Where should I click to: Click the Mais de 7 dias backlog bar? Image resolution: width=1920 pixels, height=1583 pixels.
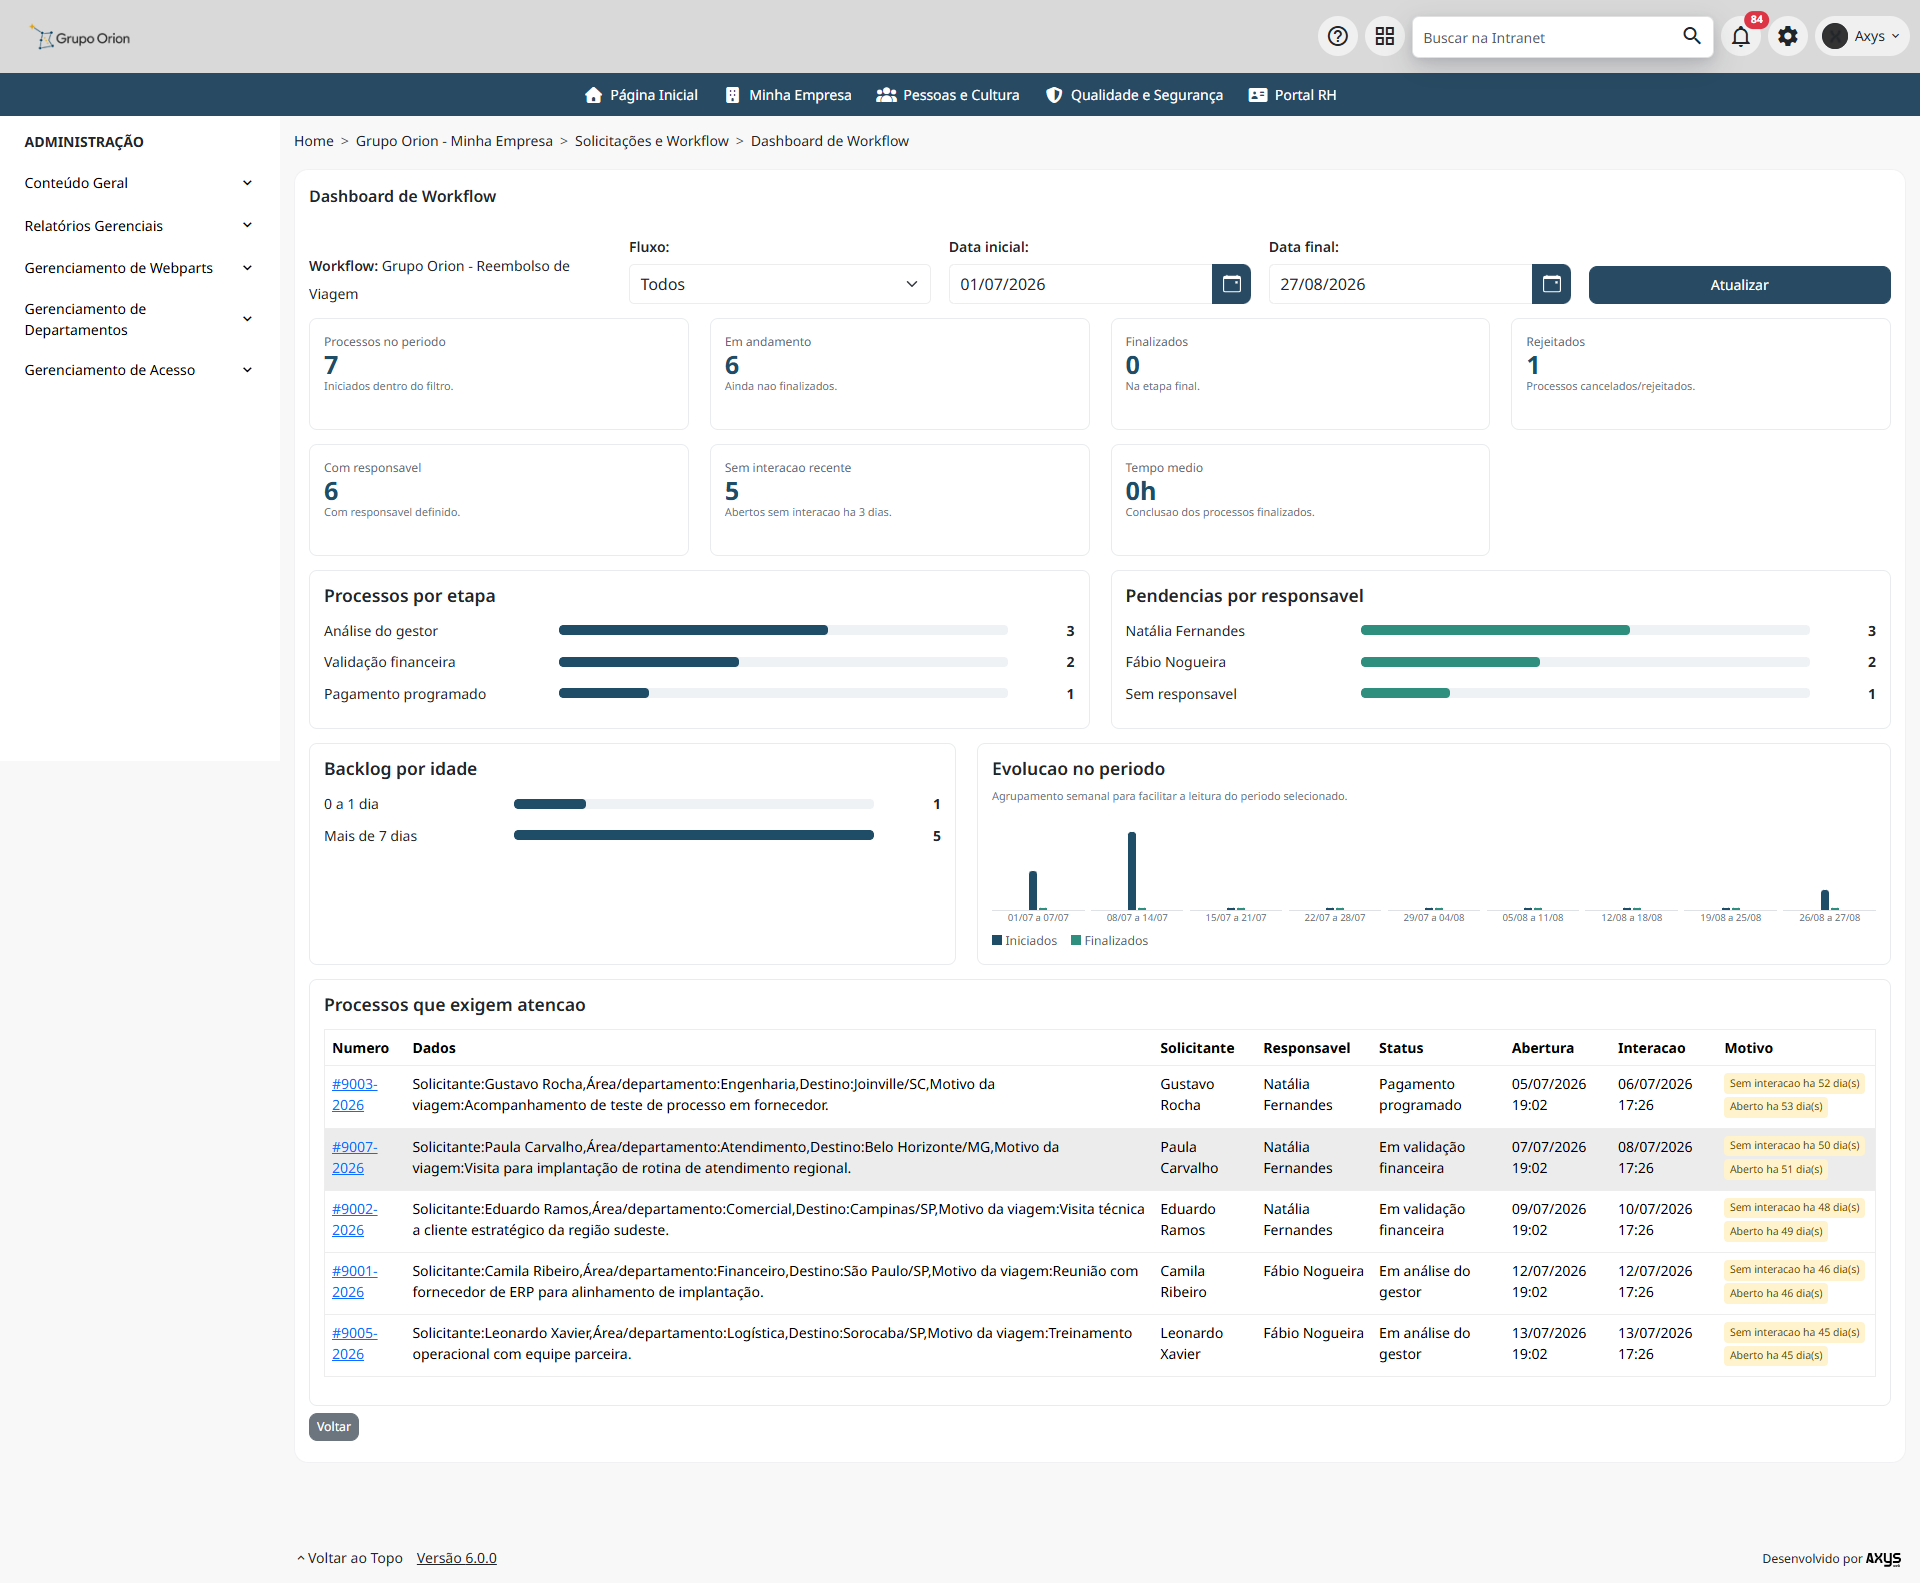tap(693, 835)
